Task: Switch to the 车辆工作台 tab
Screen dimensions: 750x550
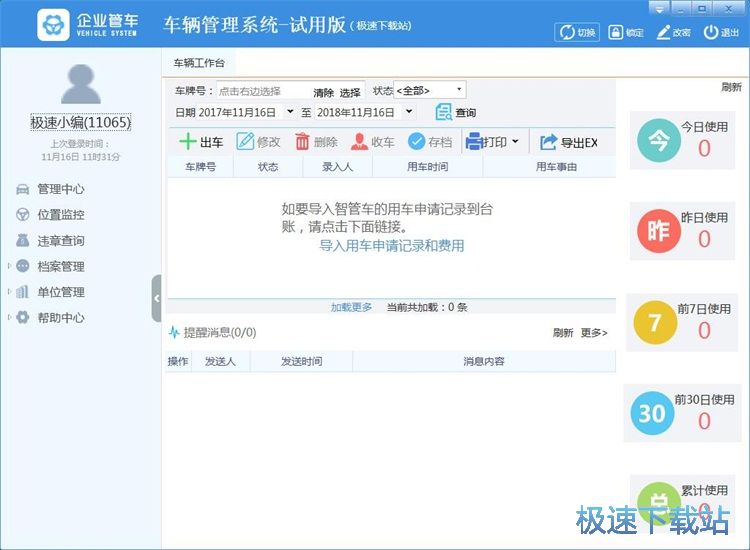Action: coord(199,62)
